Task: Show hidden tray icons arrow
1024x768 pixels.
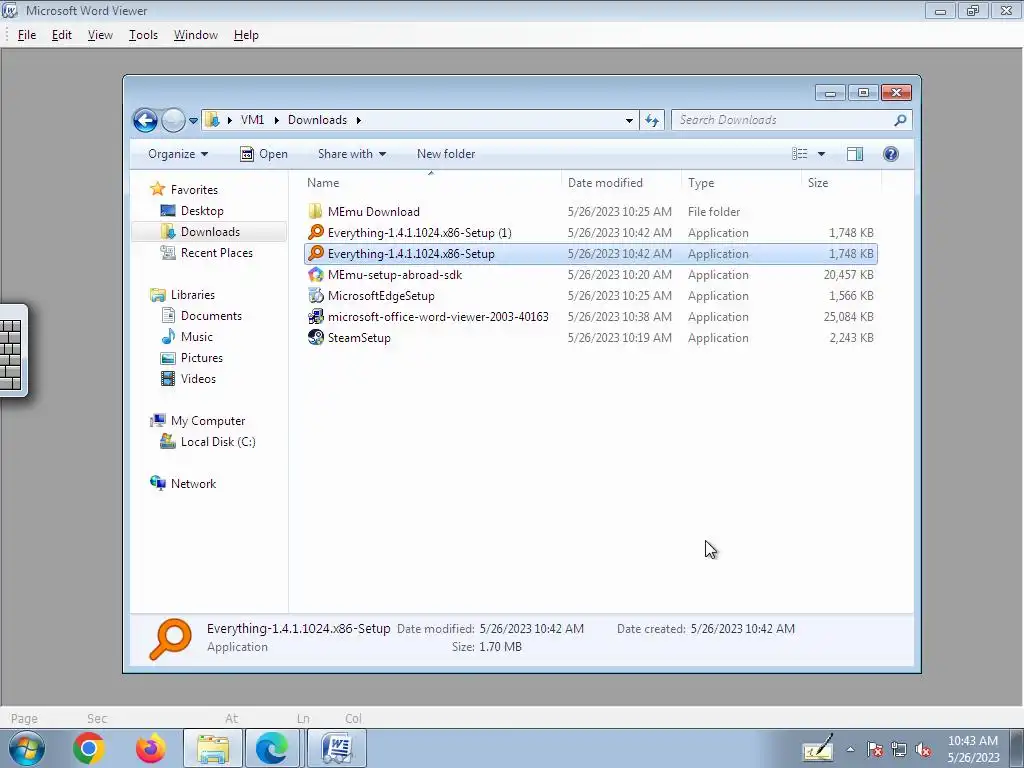Action: (x=850, y=750)
